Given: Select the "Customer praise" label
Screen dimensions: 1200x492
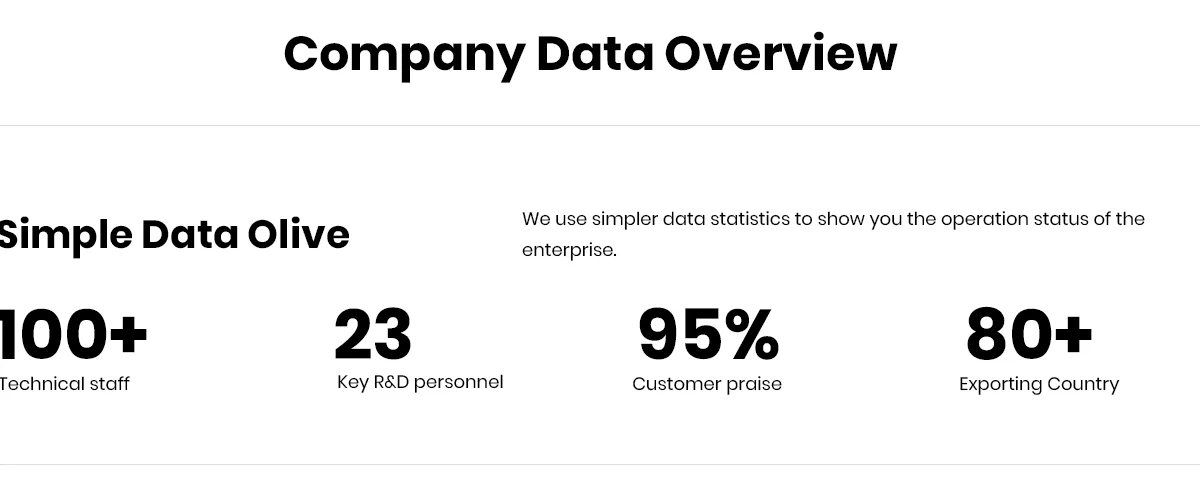Looking at the screenshot, I should click(x=707, y=384).
